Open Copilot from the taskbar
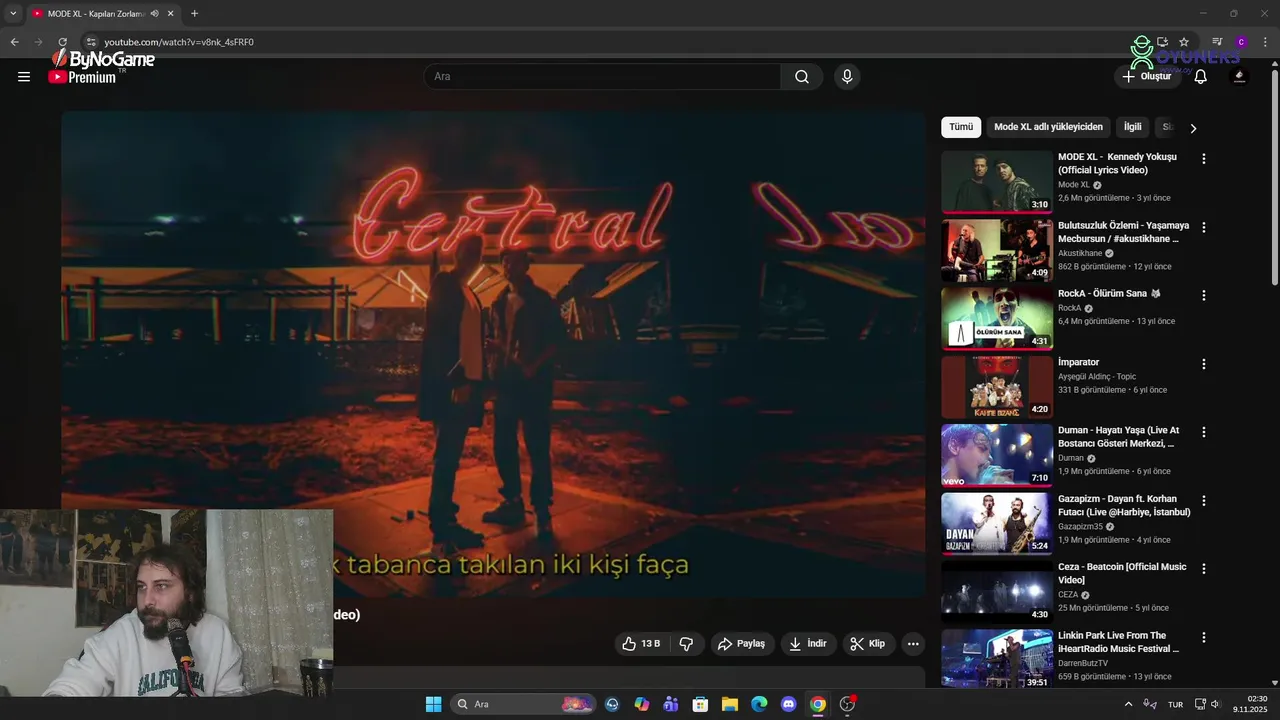Image resolution: width=1280 pixels, height=720 pixels. click(x=642, y=704)
